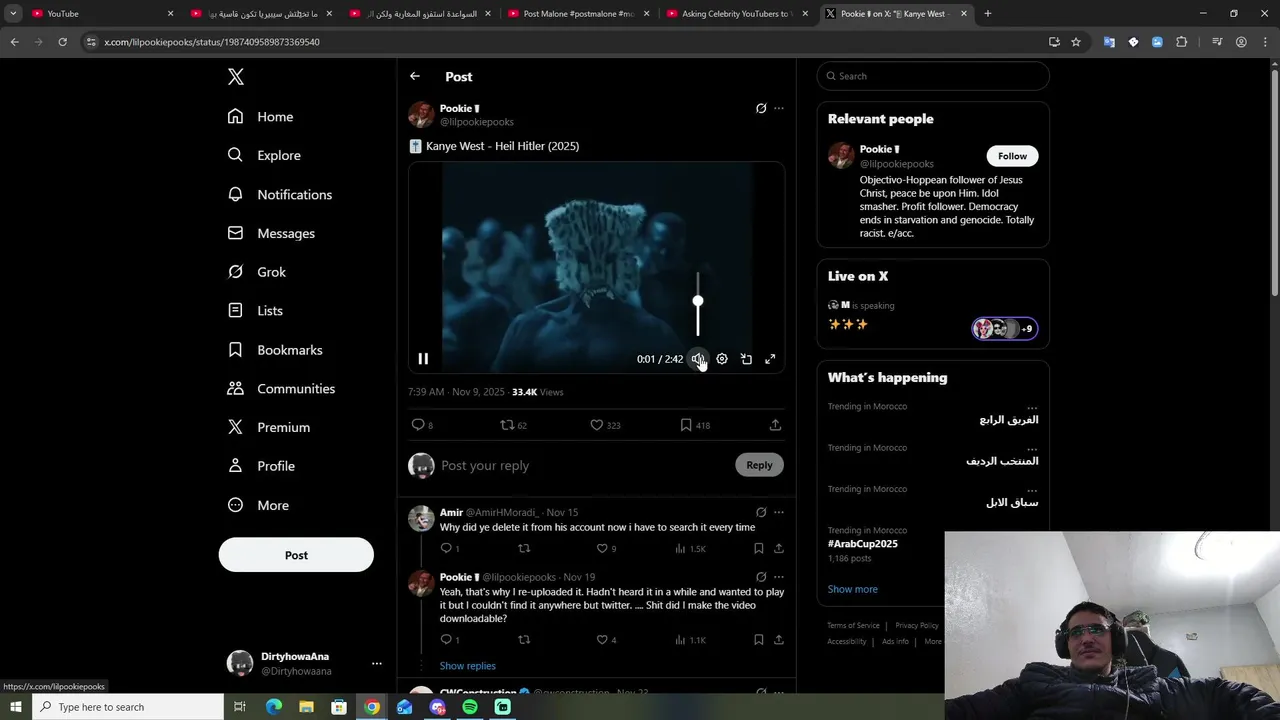The width and height of the screenshot is (1280, 720).
Task: Mute the video volume
Action: coord(698,359)
